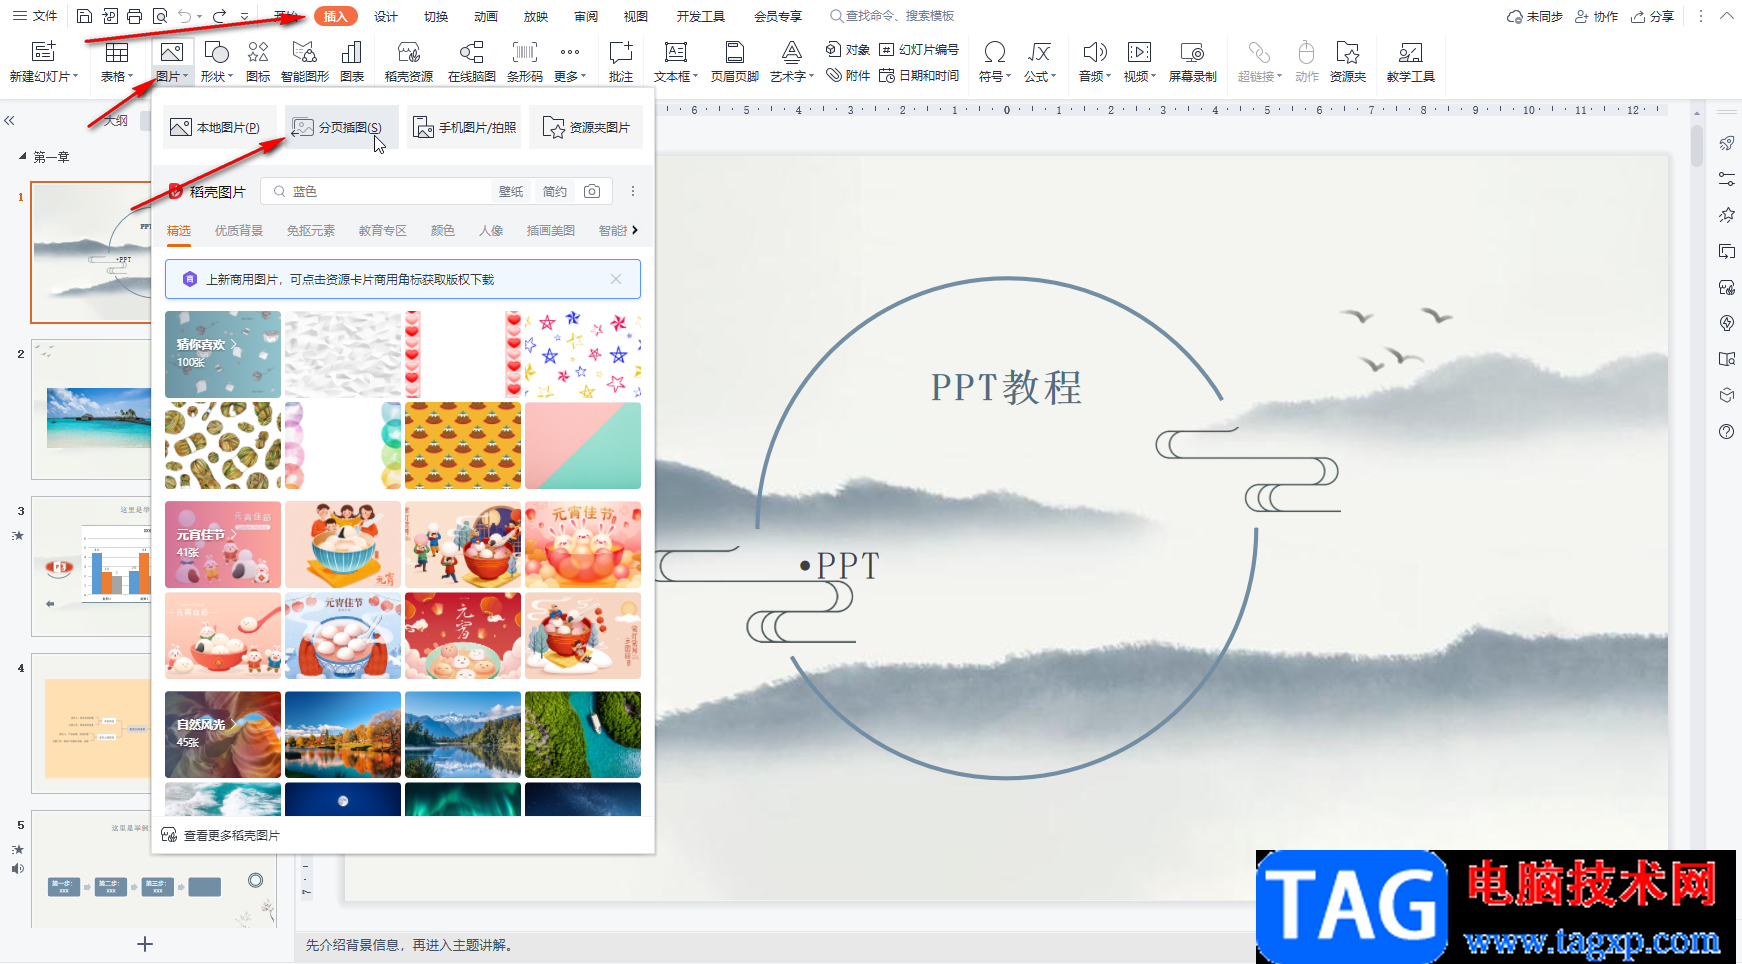Select the 优质背景 image category tab
The image size is (1742, 964).
(239, 231)
